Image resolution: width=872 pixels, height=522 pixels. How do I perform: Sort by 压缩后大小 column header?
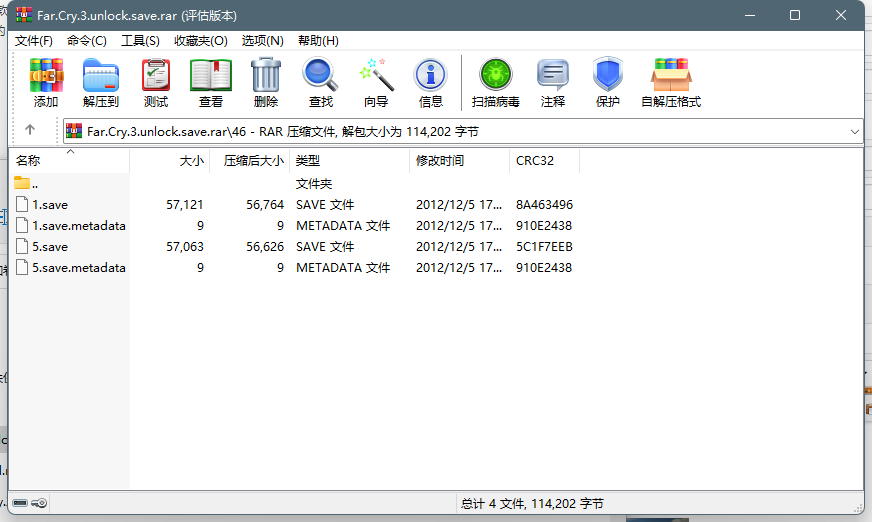[x=250, y=161]
